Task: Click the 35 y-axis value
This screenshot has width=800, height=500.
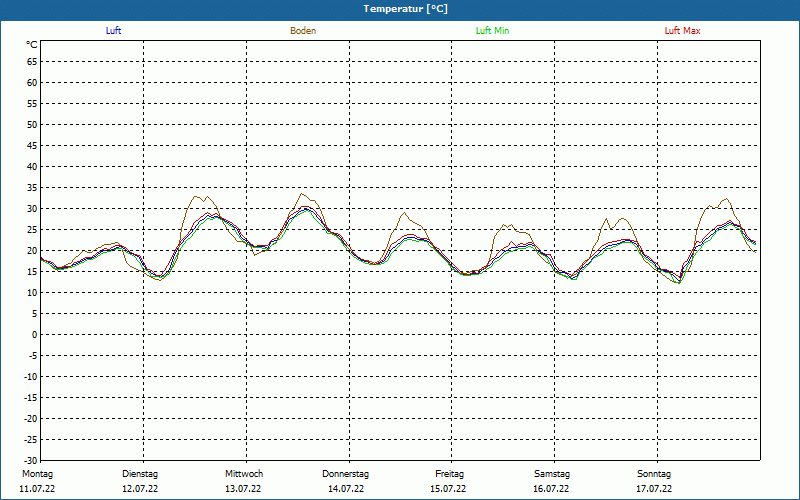Action: coord(32,188)
